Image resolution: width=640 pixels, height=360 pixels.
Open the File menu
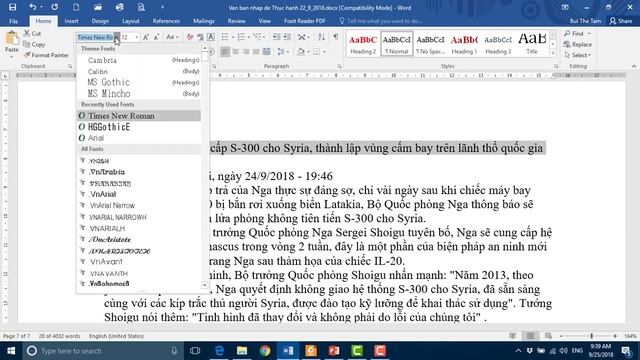click(x=13, y=21)
